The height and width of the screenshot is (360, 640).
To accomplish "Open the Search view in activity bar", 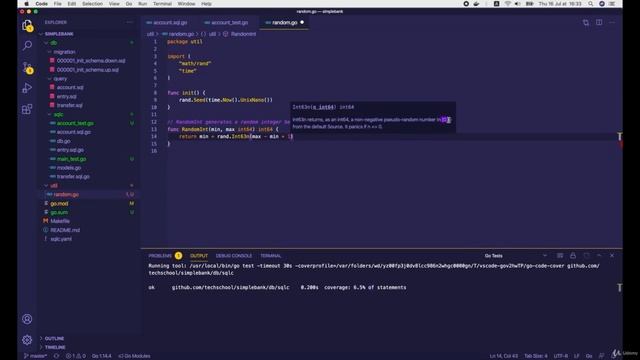I will tap(27, 45).
